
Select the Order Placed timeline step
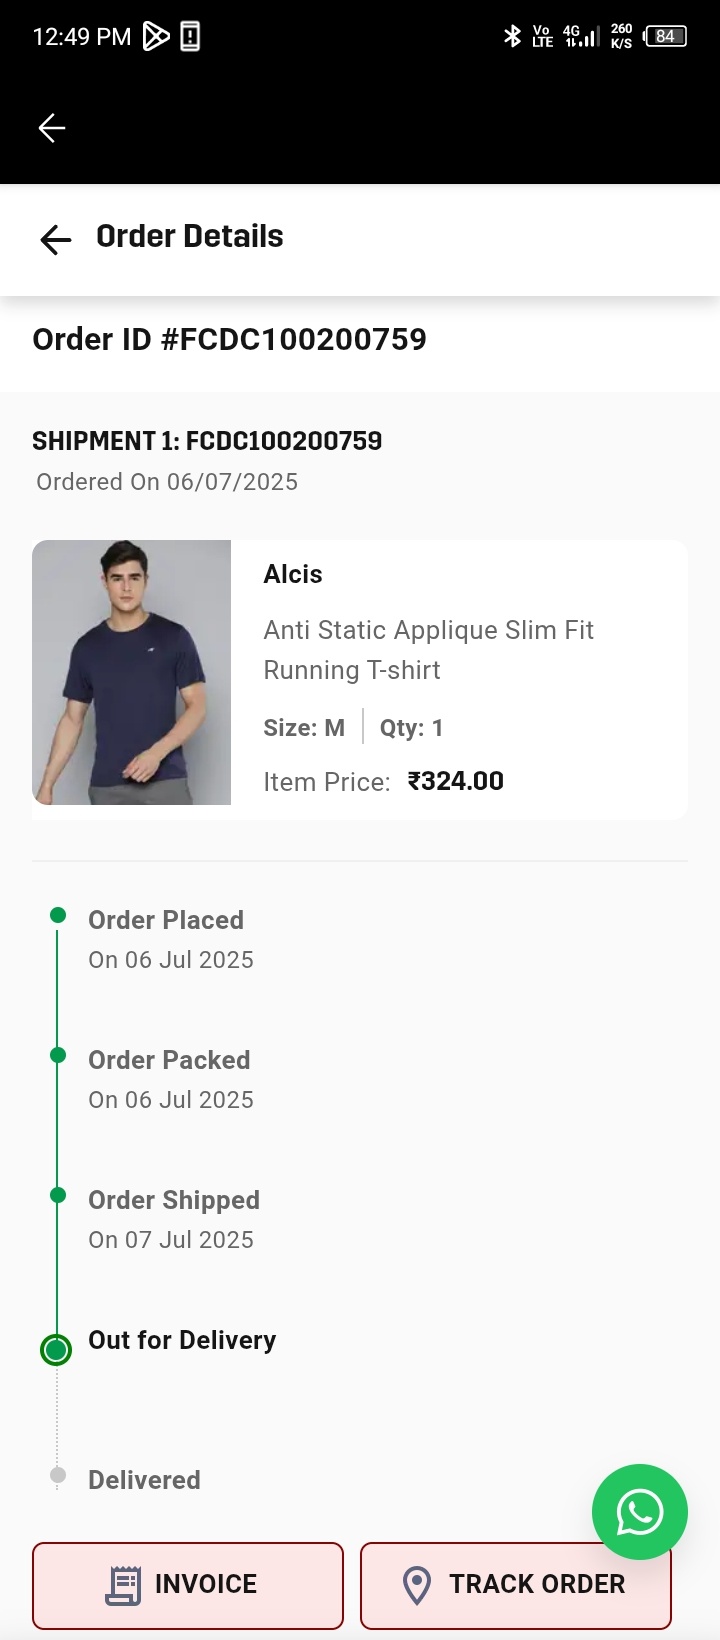click(166, 920)
